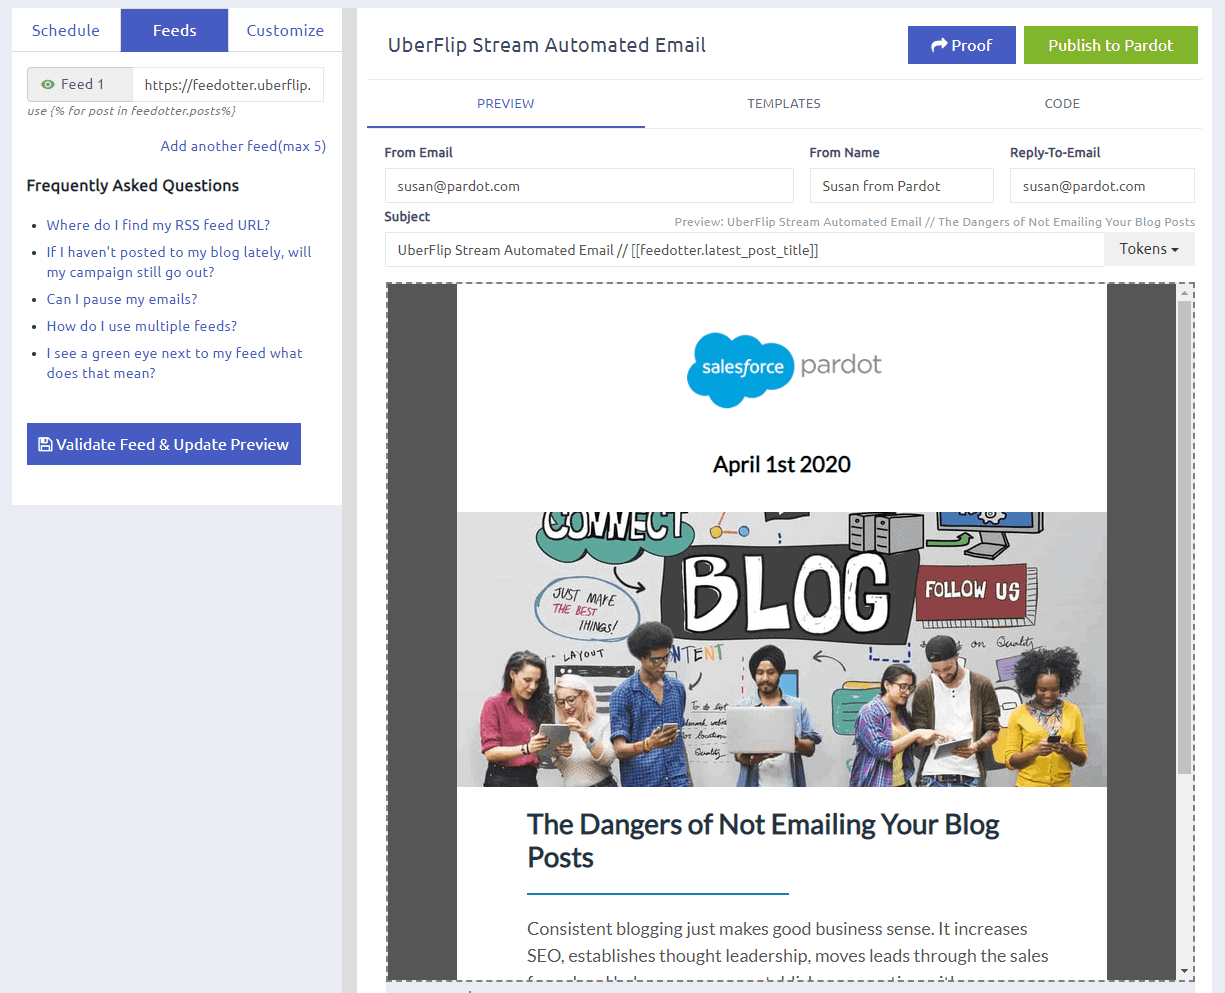Open the Schedule tab
The width and height of the screenshot is (1225, 993).
(66, 30)
